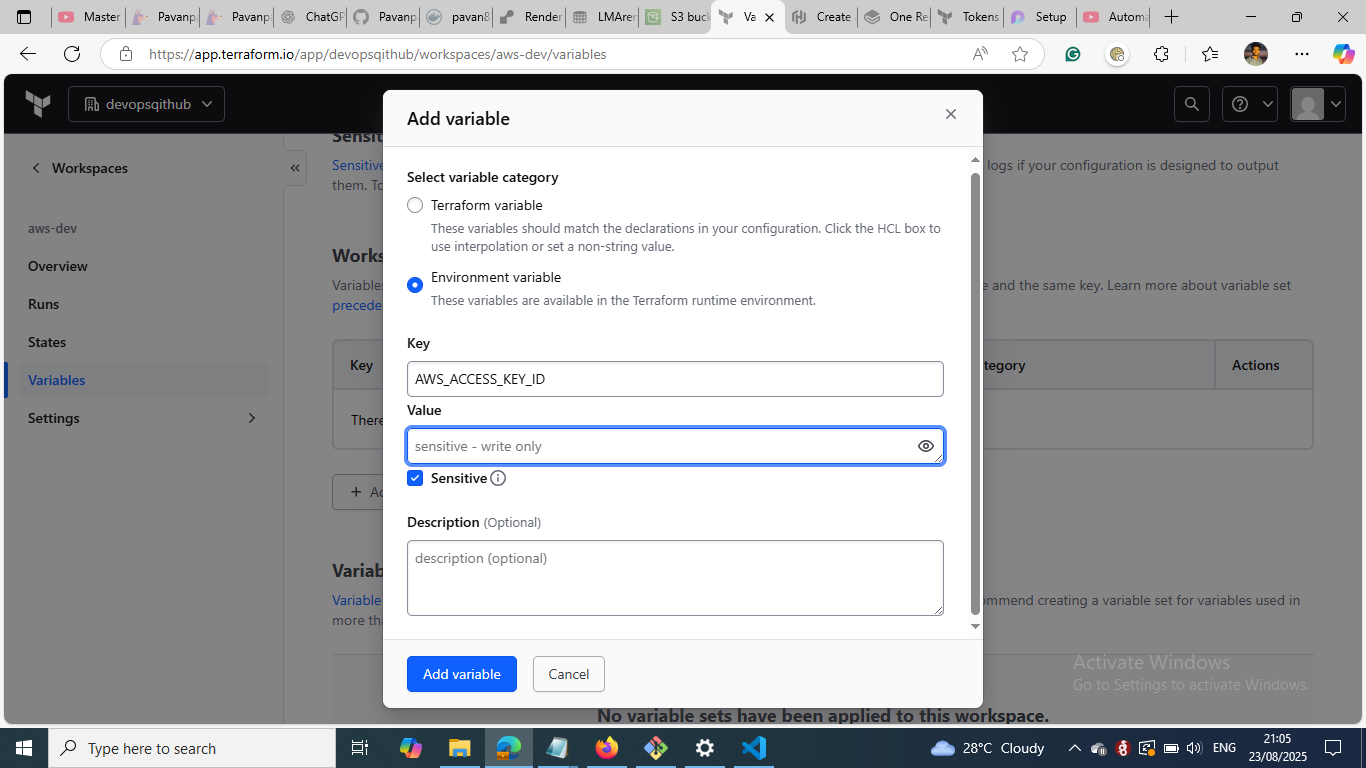Open the States sidebar item
This screenshot has height=768, width=1366.
(47, 342)
